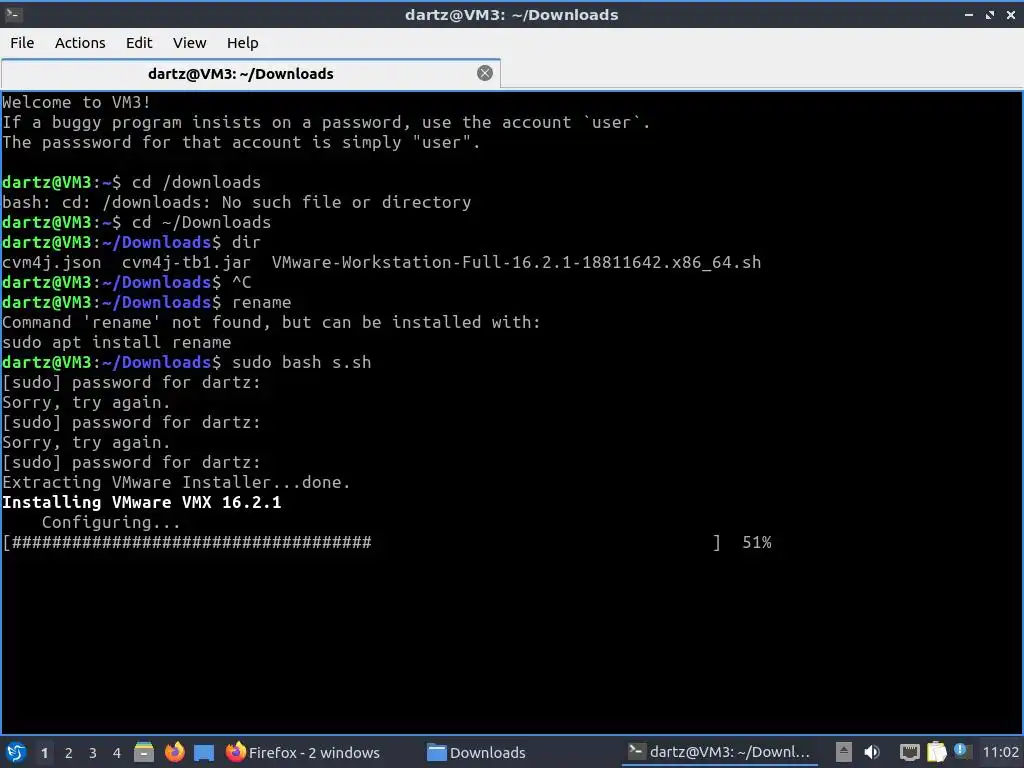This screenshot has width=1024, height=768.
Task: Open the clipboard manager tray icon
Action: 936,752
